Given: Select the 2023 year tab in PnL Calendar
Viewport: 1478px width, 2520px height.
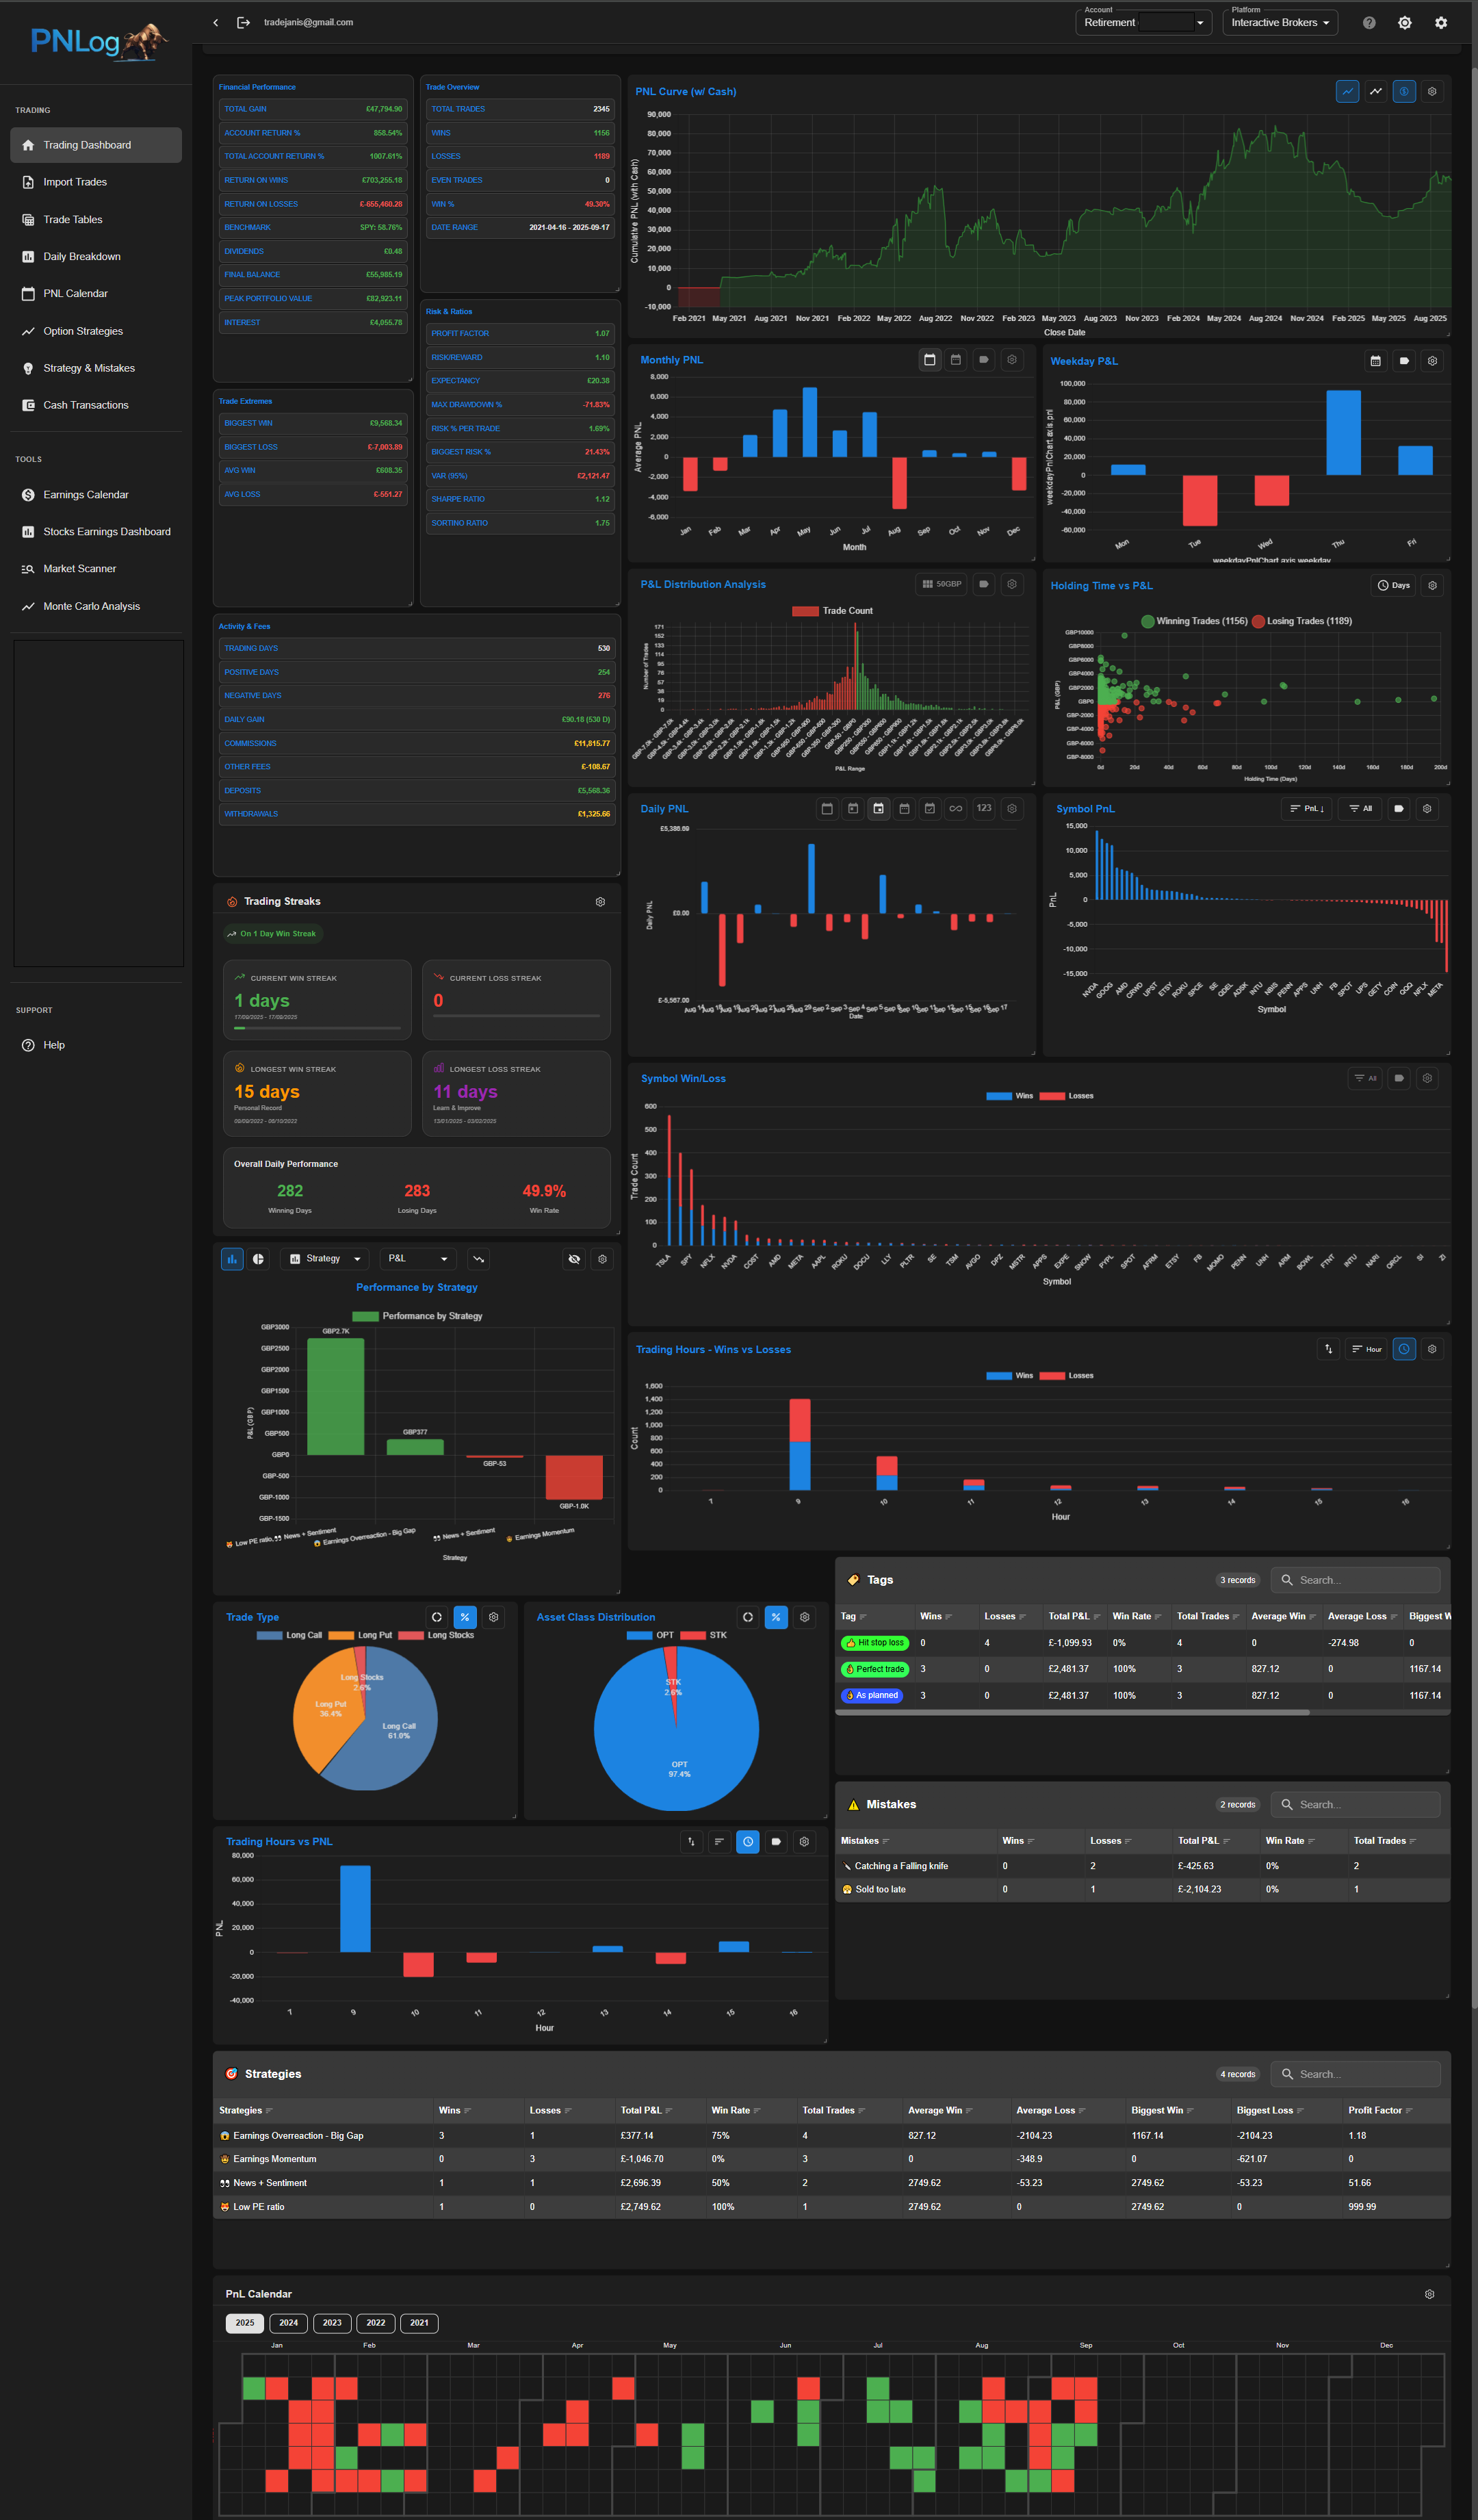Looking at the screenshot, I should [332, 2323].
